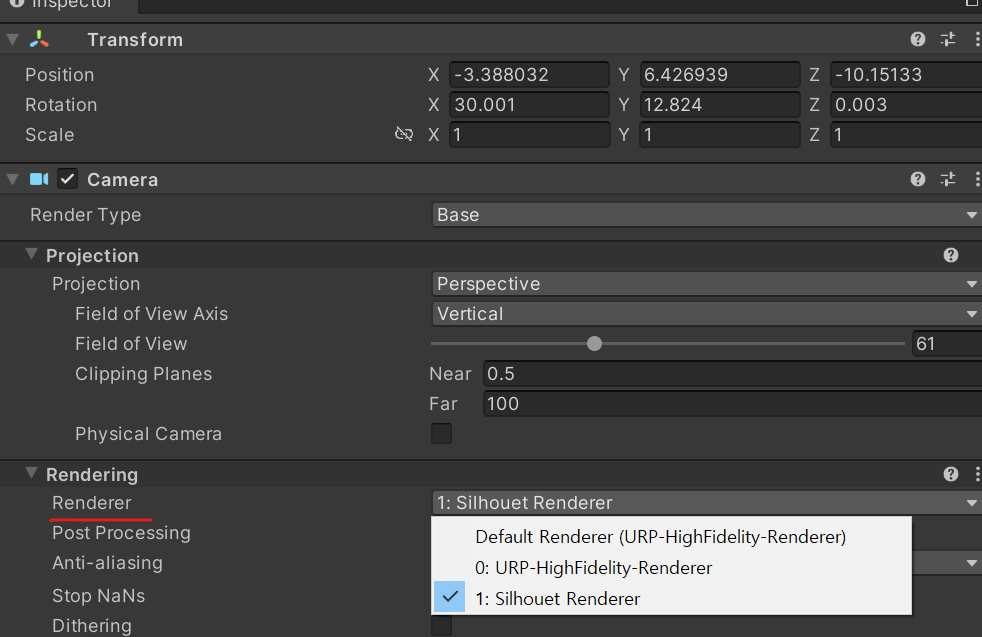
Task: Adjust the Field of View slider handle
Action: [x=594, y=343]
